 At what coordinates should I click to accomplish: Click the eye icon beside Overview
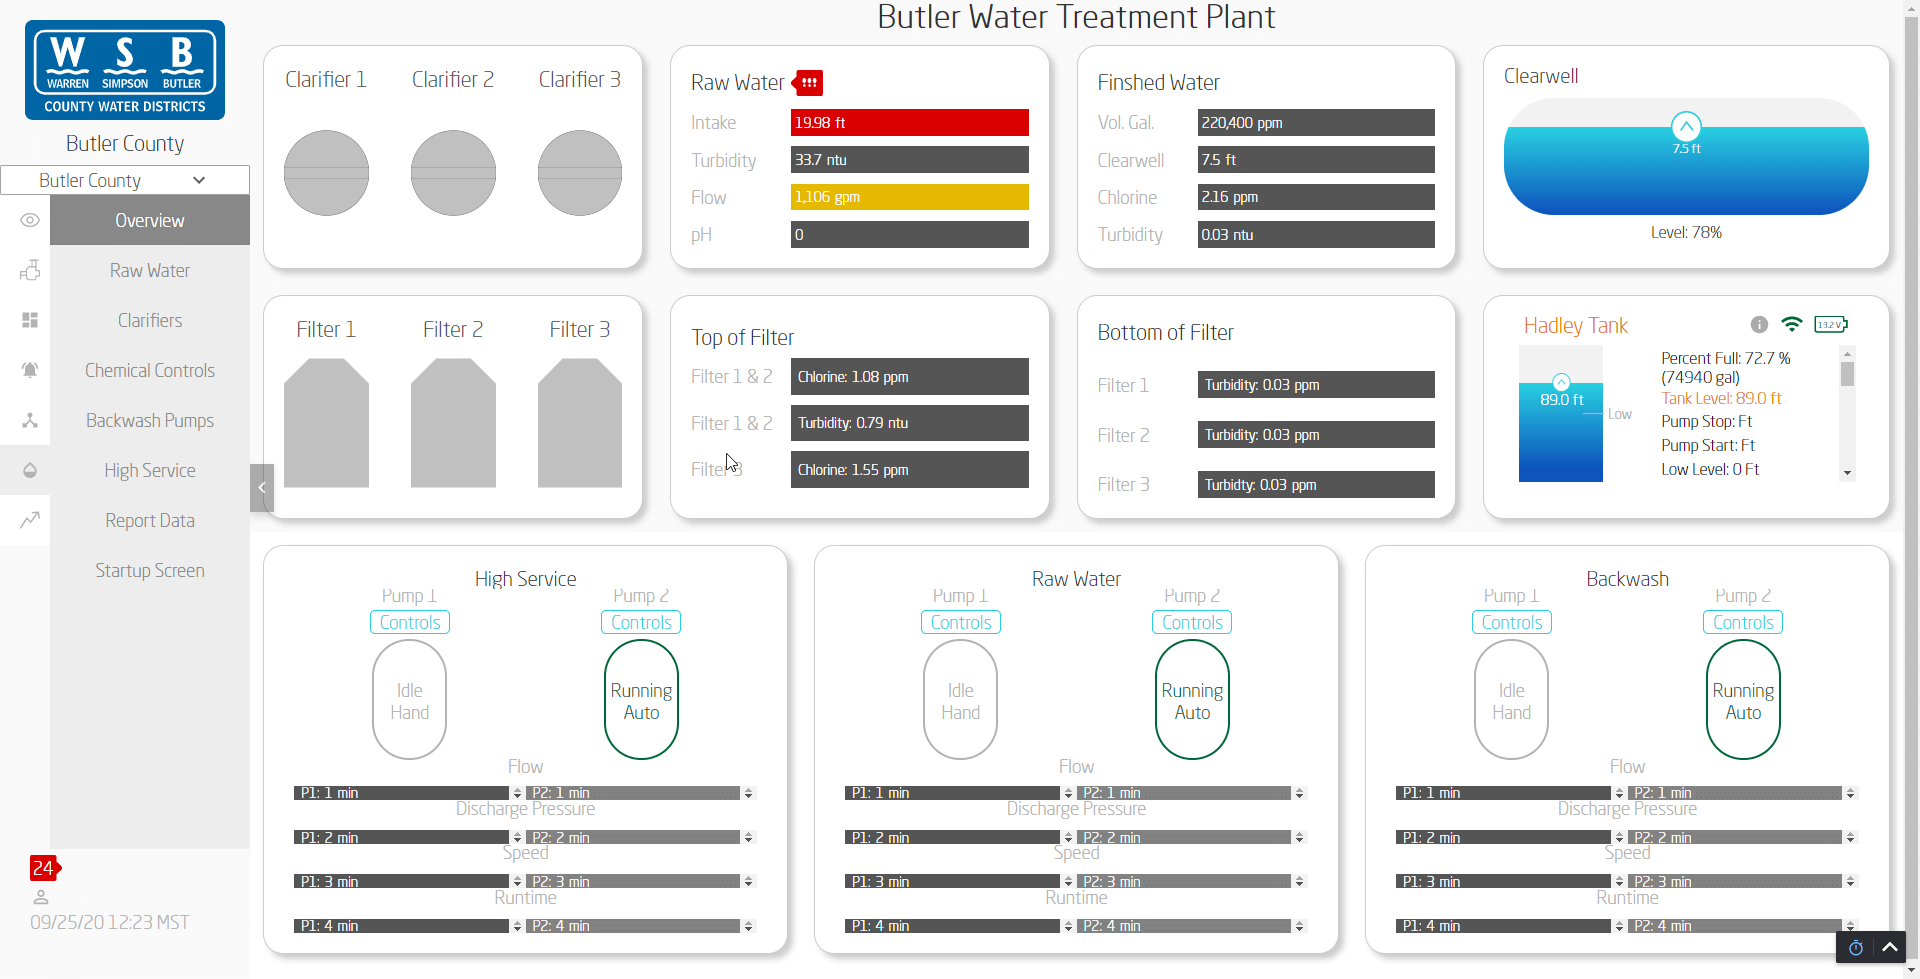click(30, 220)
